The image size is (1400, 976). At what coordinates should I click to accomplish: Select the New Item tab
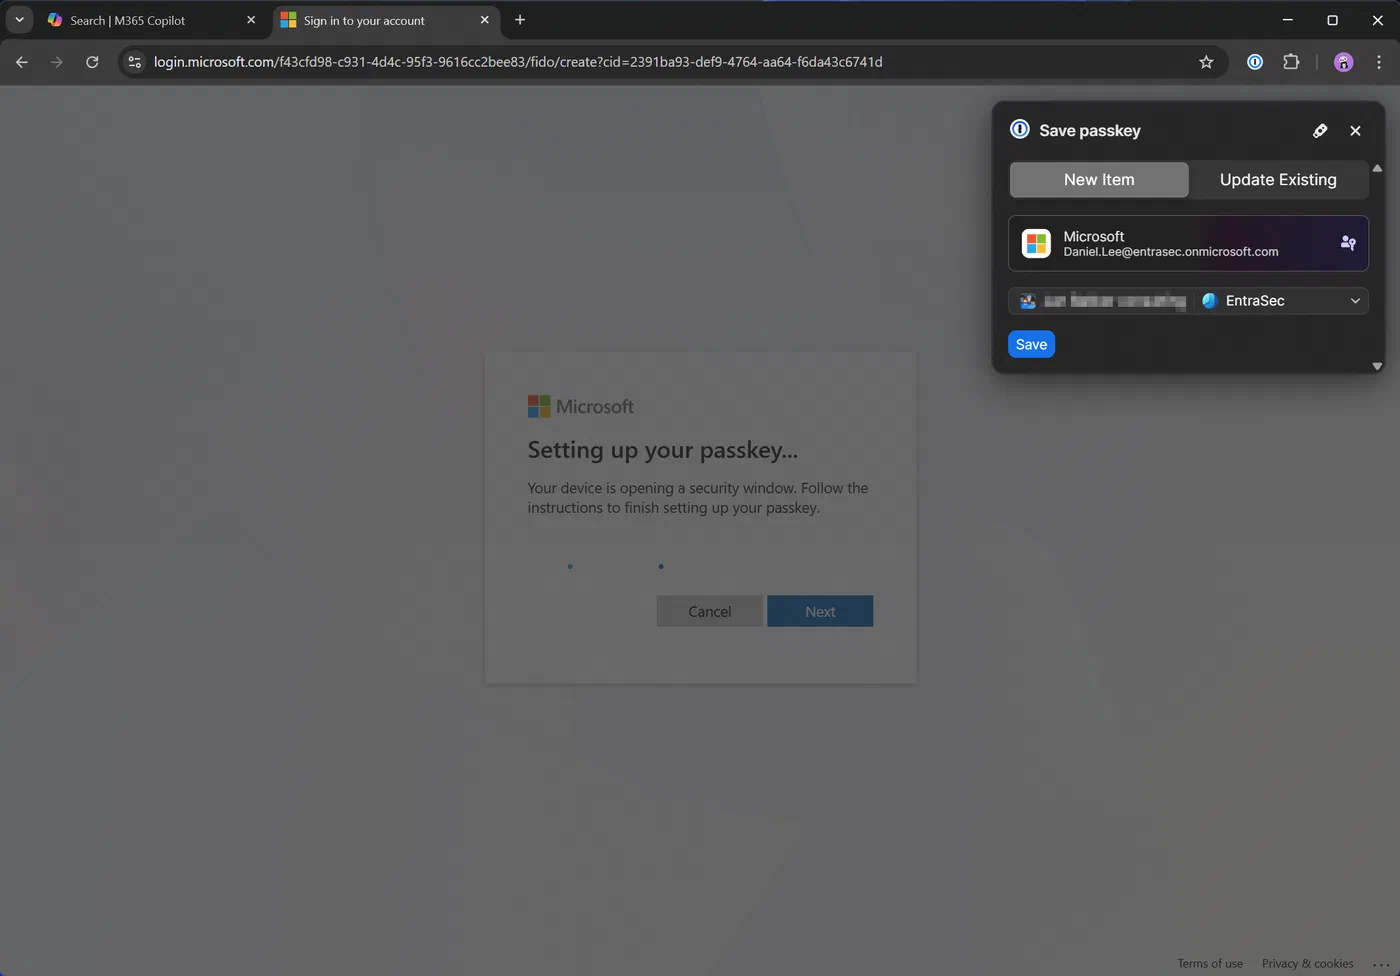1099,180
